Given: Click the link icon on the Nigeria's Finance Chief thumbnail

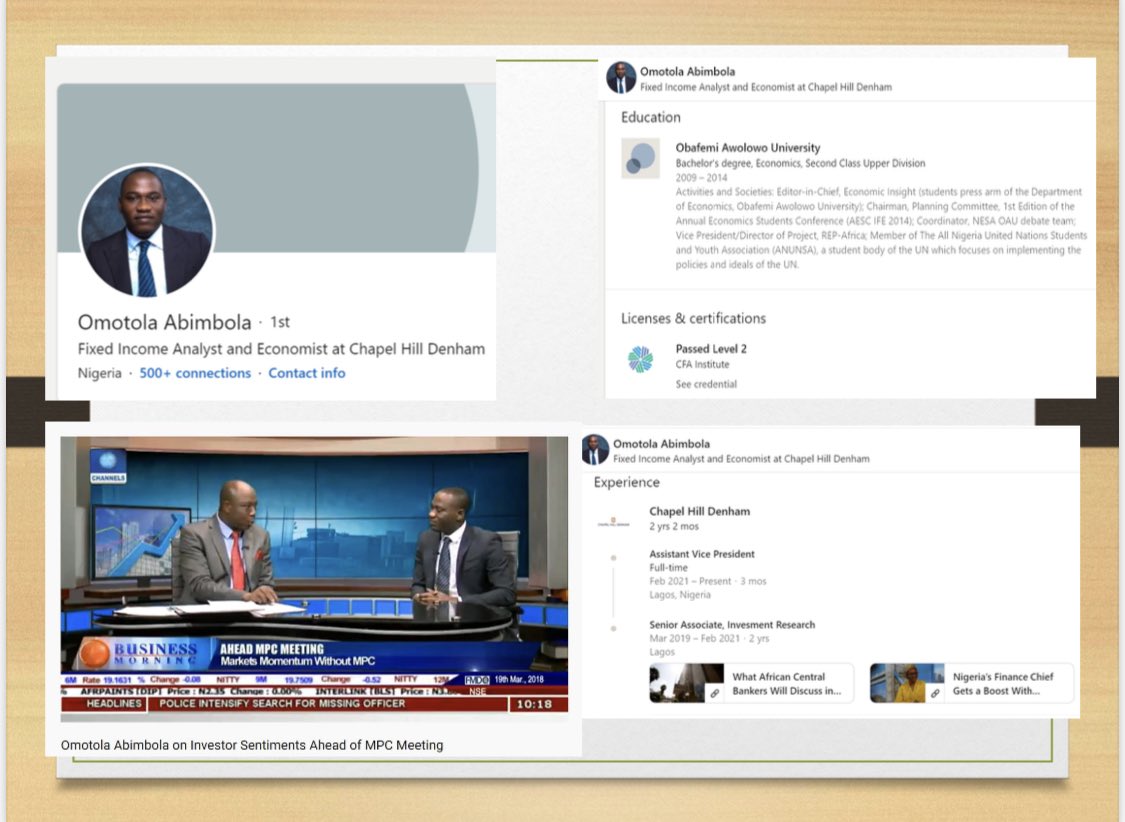Looking at the screenshot, I should (x=935, y=694).
